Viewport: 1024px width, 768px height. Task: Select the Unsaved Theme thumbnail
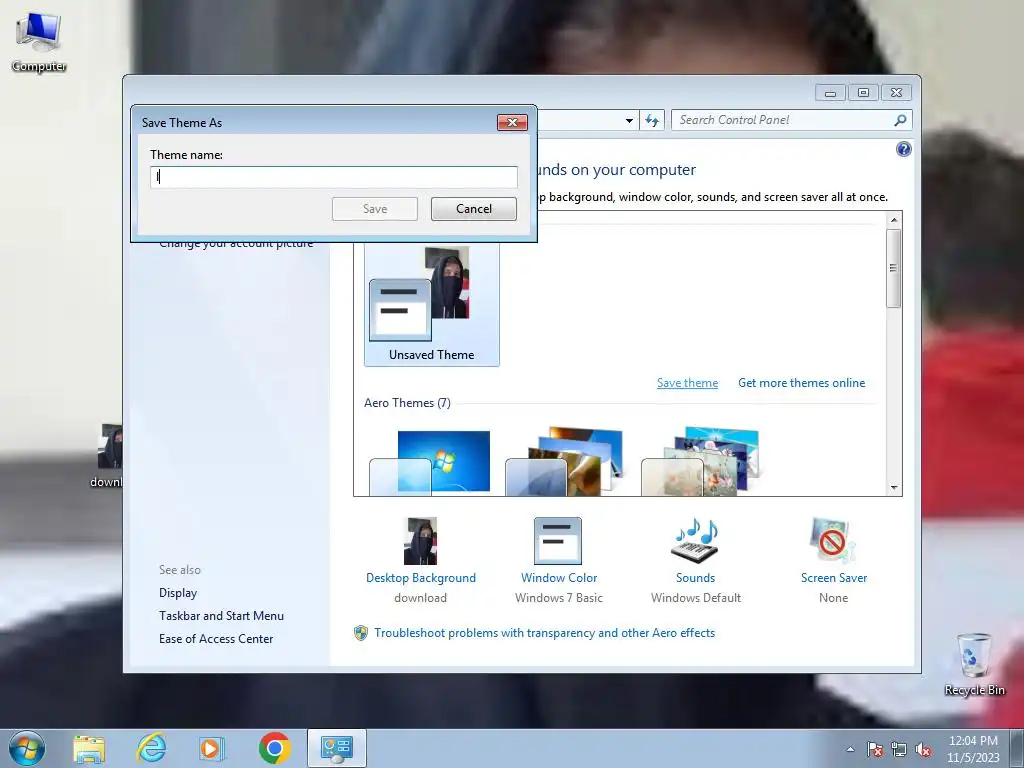tap(432, 303)
